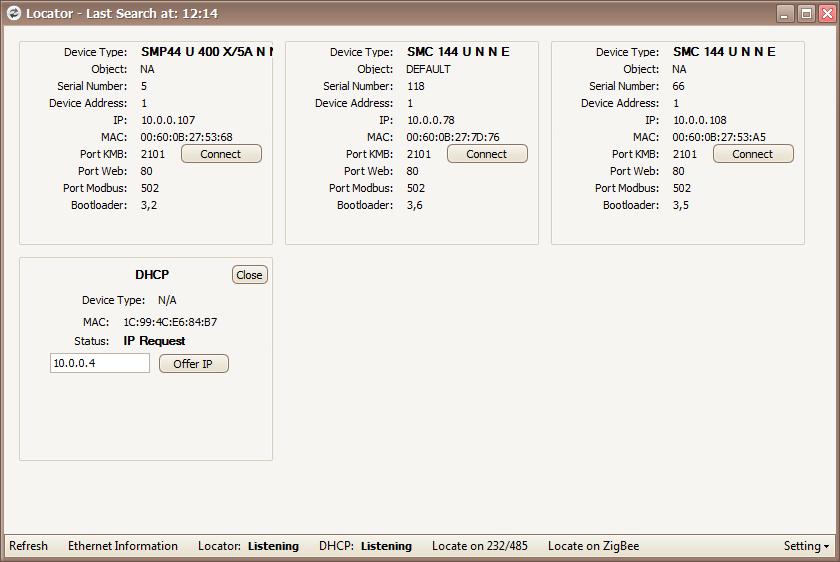Click the Locator app icon in title bar
Viewport: 840px width, 562px height.
[x=13, y=13]
